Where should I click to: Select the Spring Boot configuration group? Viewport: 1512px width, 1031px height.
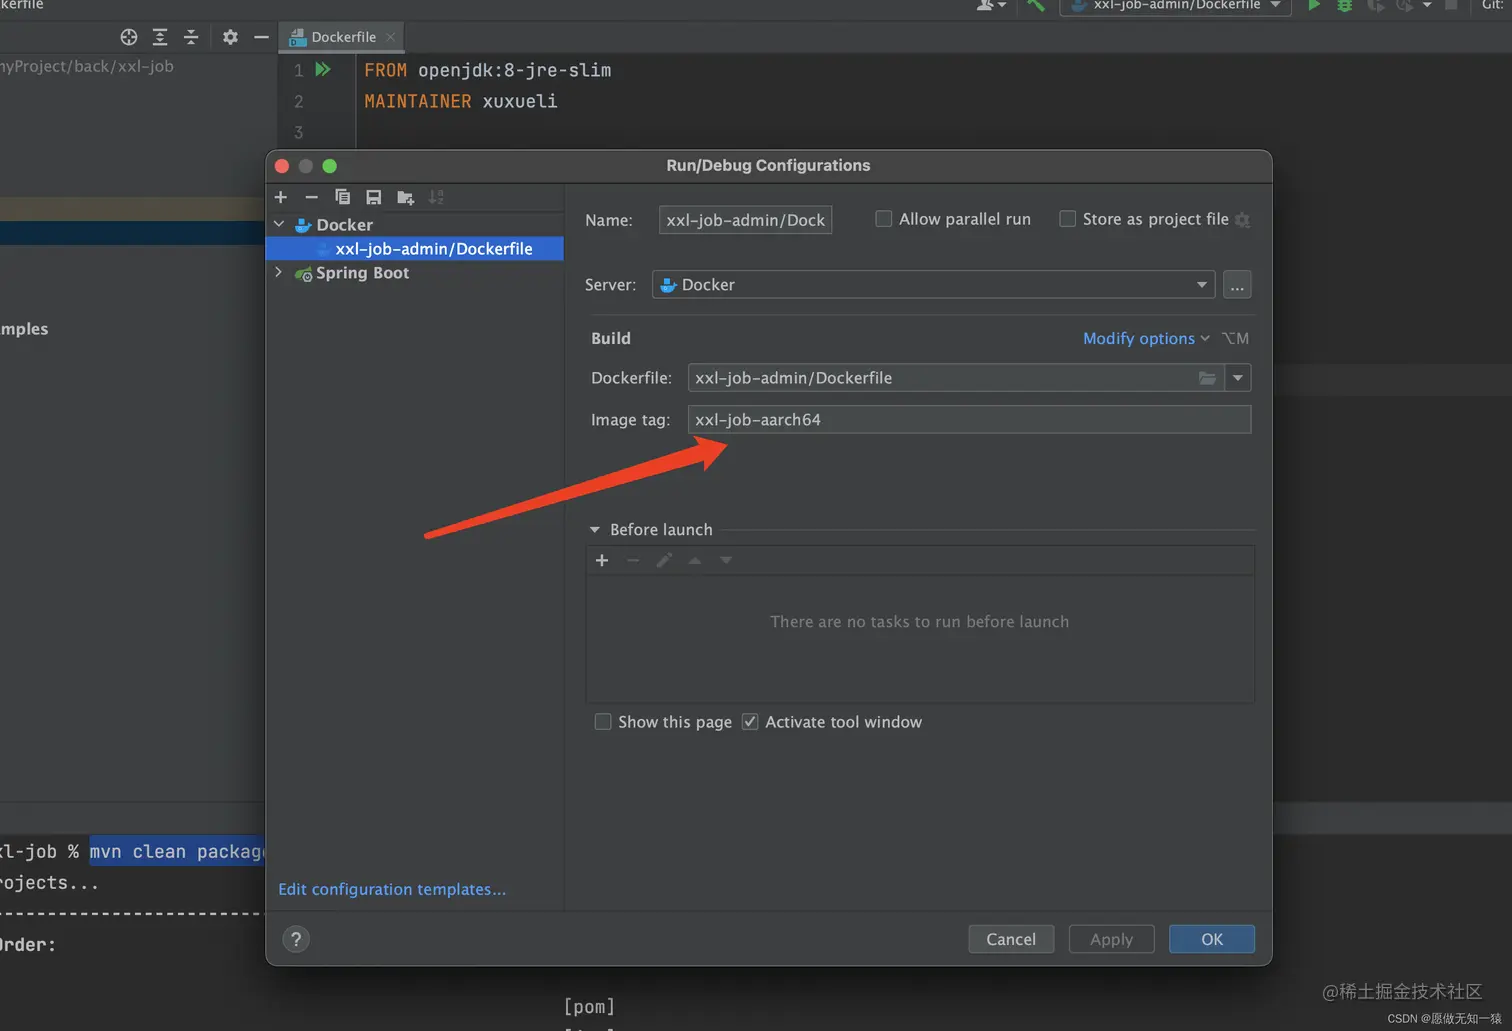point(362,273)
